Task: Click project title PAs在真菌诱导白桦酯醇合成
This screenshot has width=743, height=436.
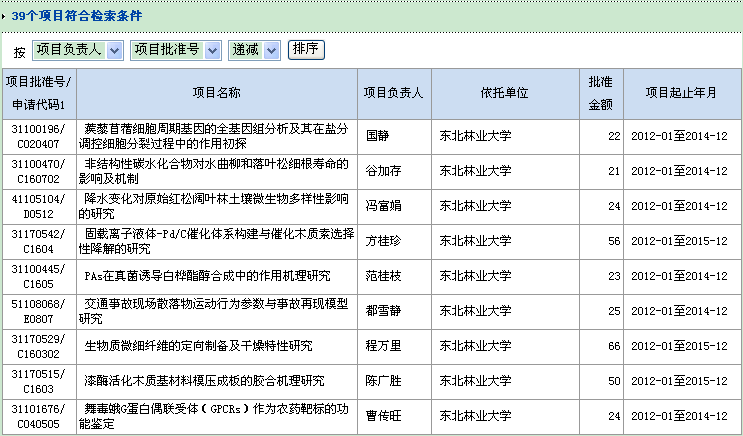Action: [208, 276]
